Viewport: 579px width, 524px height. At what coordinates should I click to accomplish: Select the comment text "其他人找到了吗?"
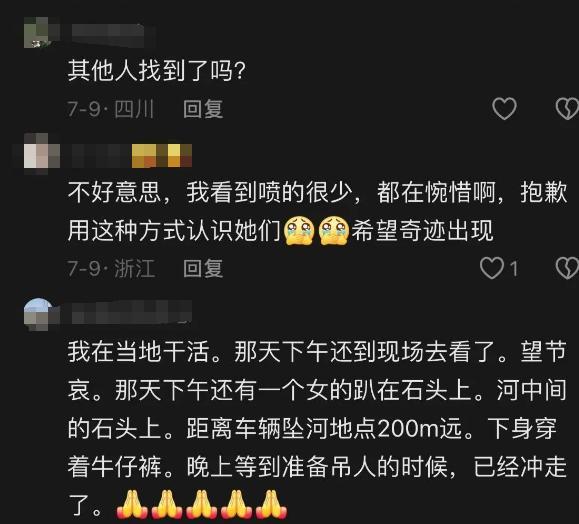click(x=157, y=71)
